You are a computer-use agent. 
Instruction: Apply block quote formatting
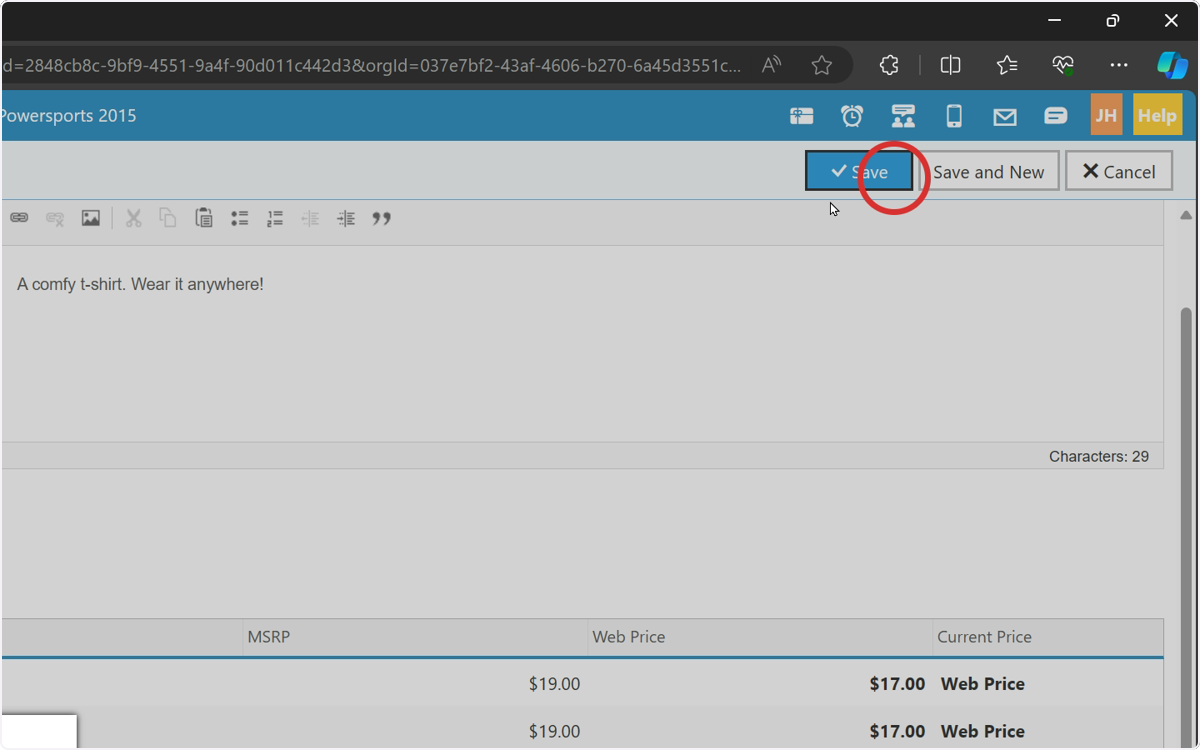click(x=382, y=218)
